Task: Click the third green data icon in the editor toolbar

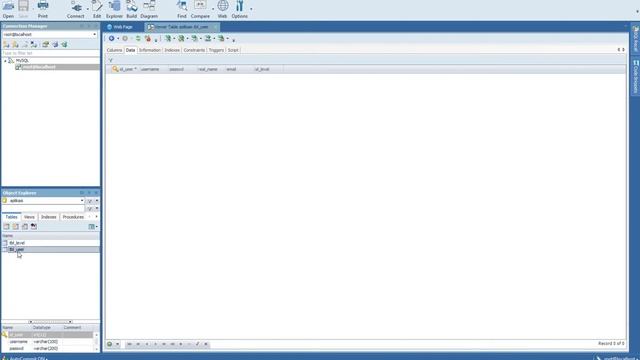Action: 195,38
